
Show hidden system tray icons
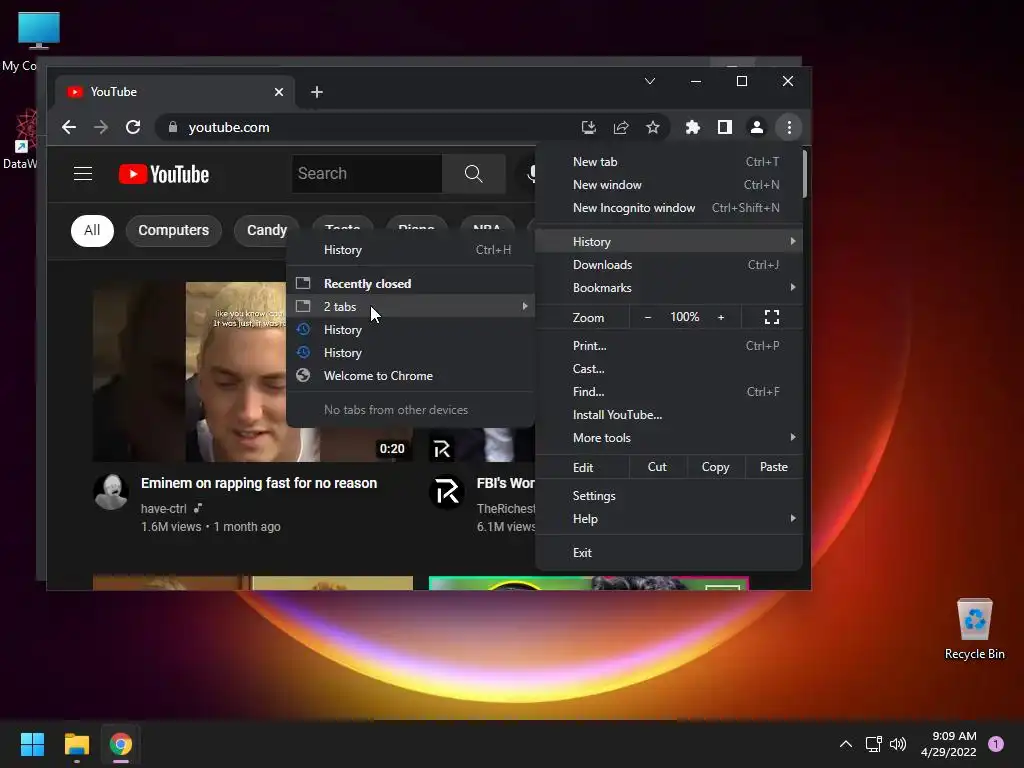846,744
